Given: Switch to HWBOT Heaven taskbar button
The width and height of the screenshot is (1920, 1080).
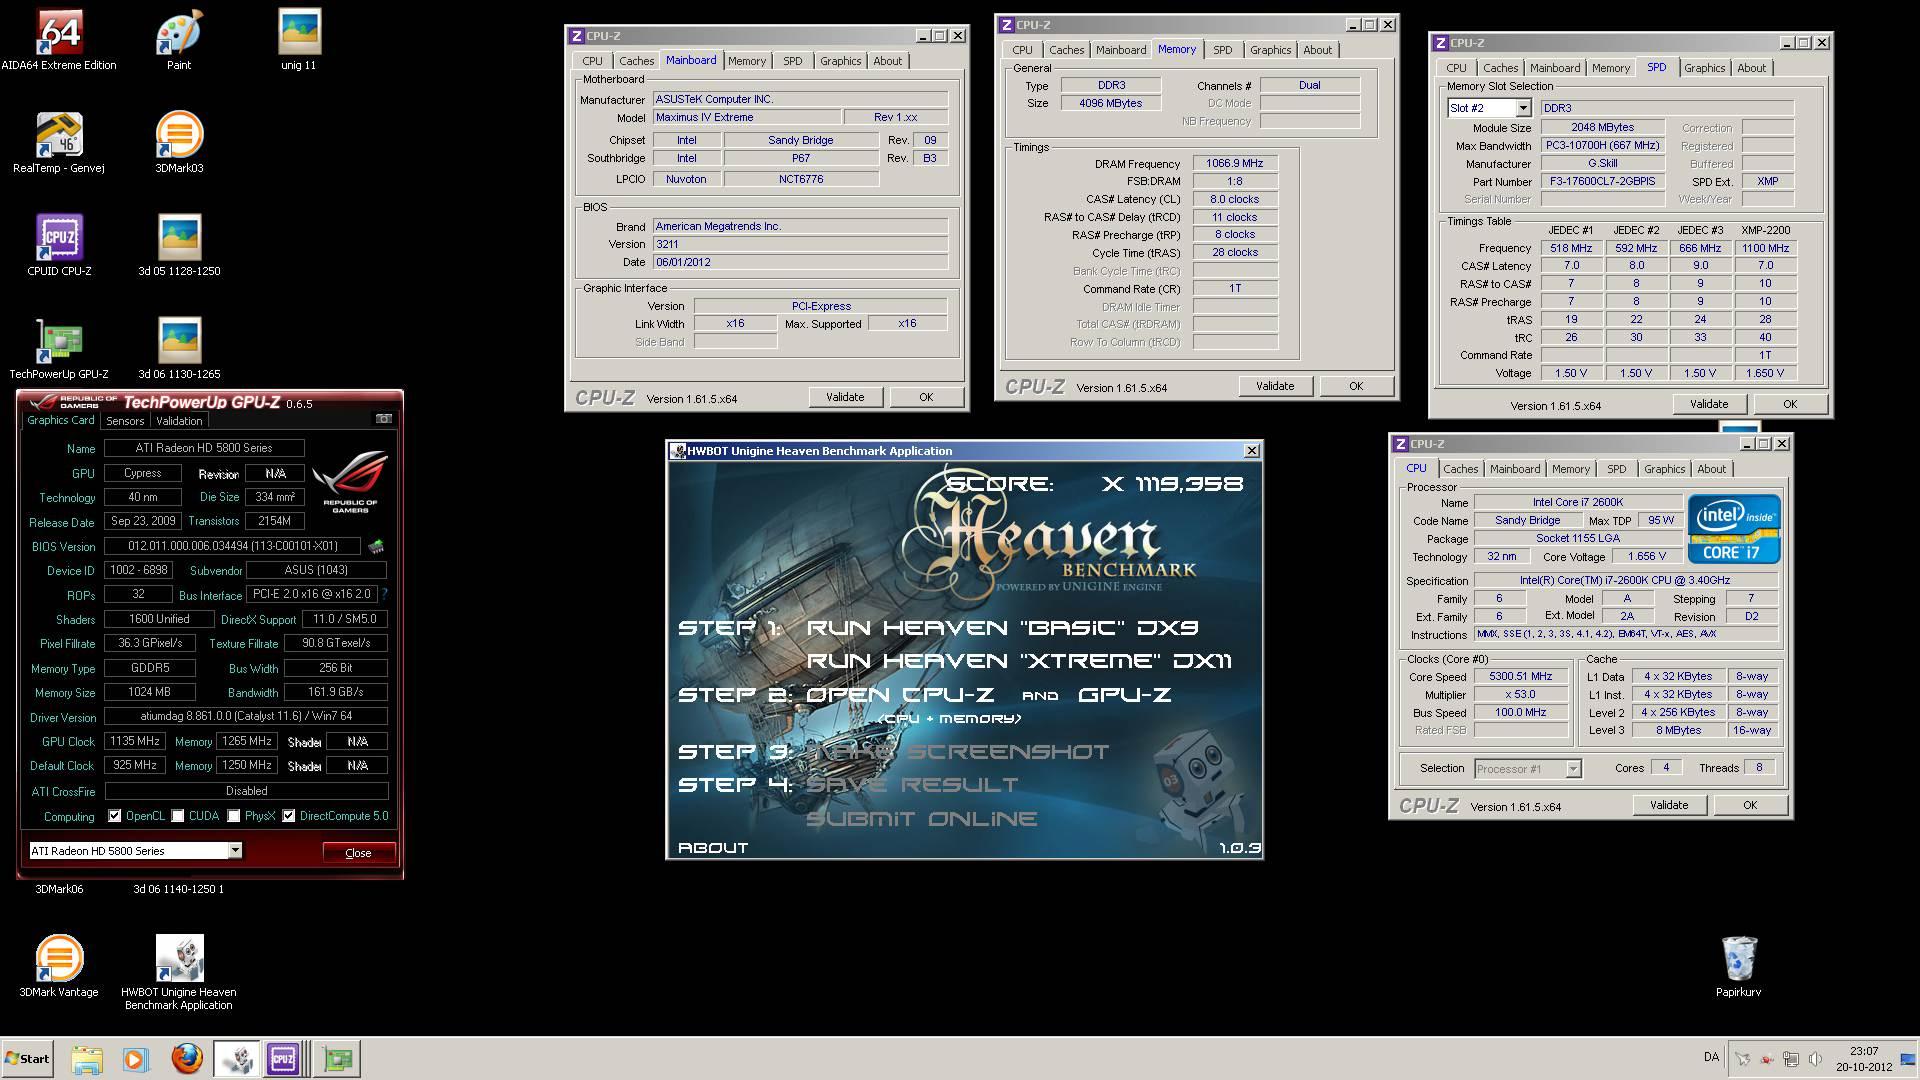Looking at the screenshot, I should pyautogui.click(x=236, y=1059).
